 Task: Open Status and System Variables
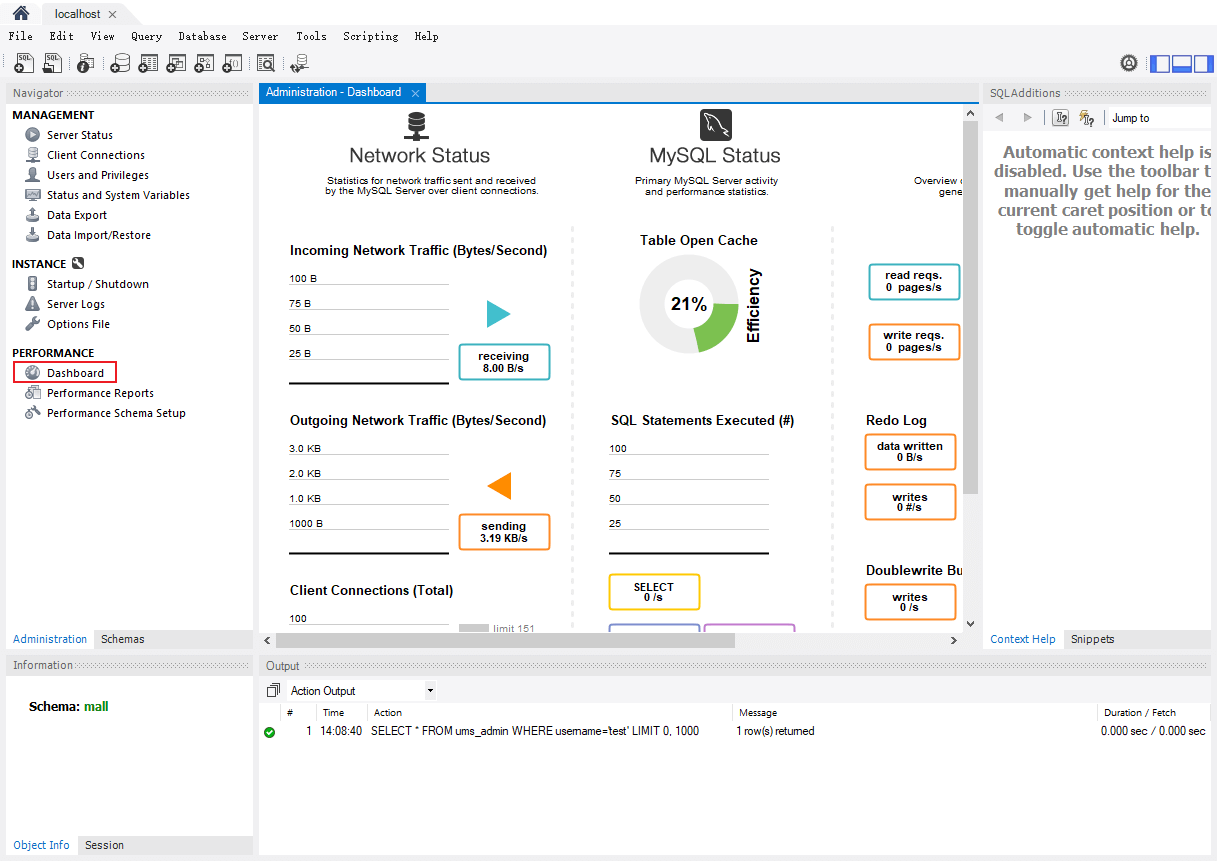coord(118,195)
